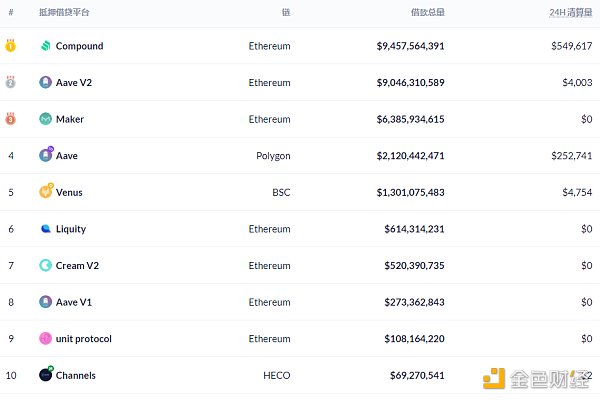Click the $0 liquidation in the Aave V1 row
Screen dimensions: 600x400
tap(587, 302)
